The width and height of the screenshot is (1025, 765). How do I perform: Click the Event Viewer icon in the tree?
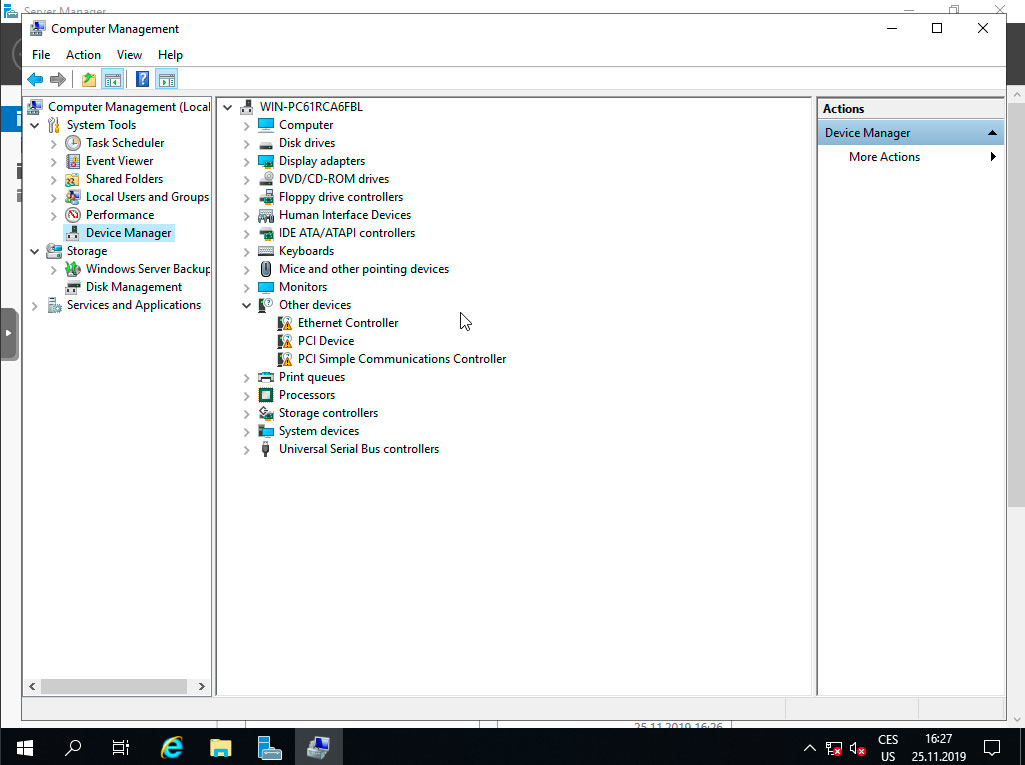(71, 160)
